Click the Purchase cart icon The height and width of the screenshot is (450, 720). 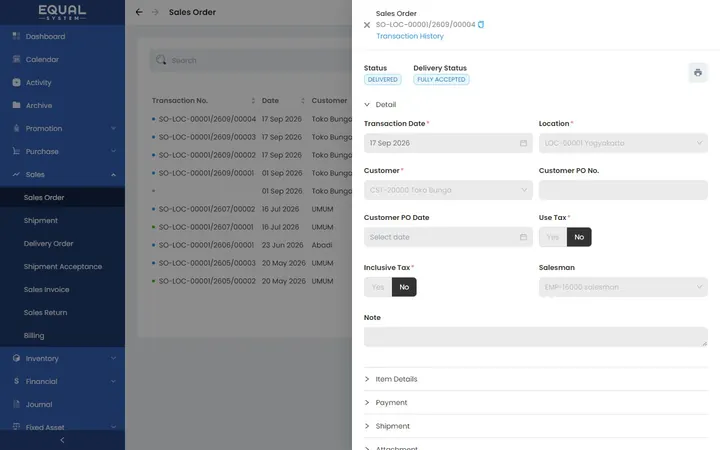17,151
